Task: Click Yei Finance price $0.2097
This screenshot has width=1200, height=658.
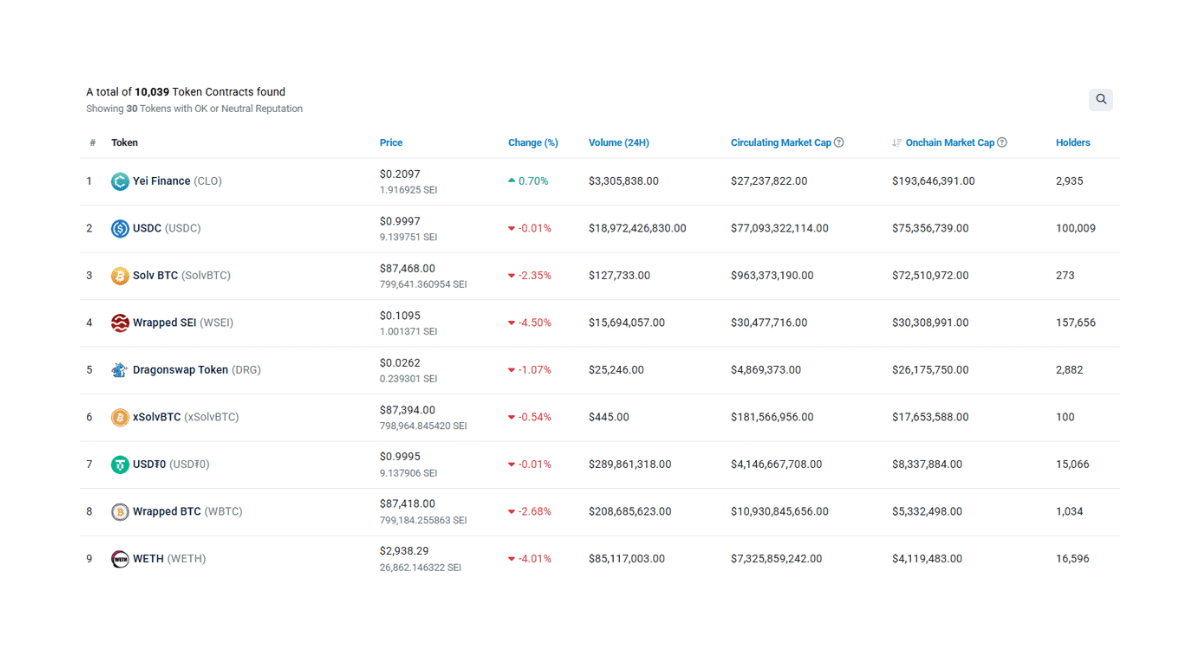Action: point(400,174)
